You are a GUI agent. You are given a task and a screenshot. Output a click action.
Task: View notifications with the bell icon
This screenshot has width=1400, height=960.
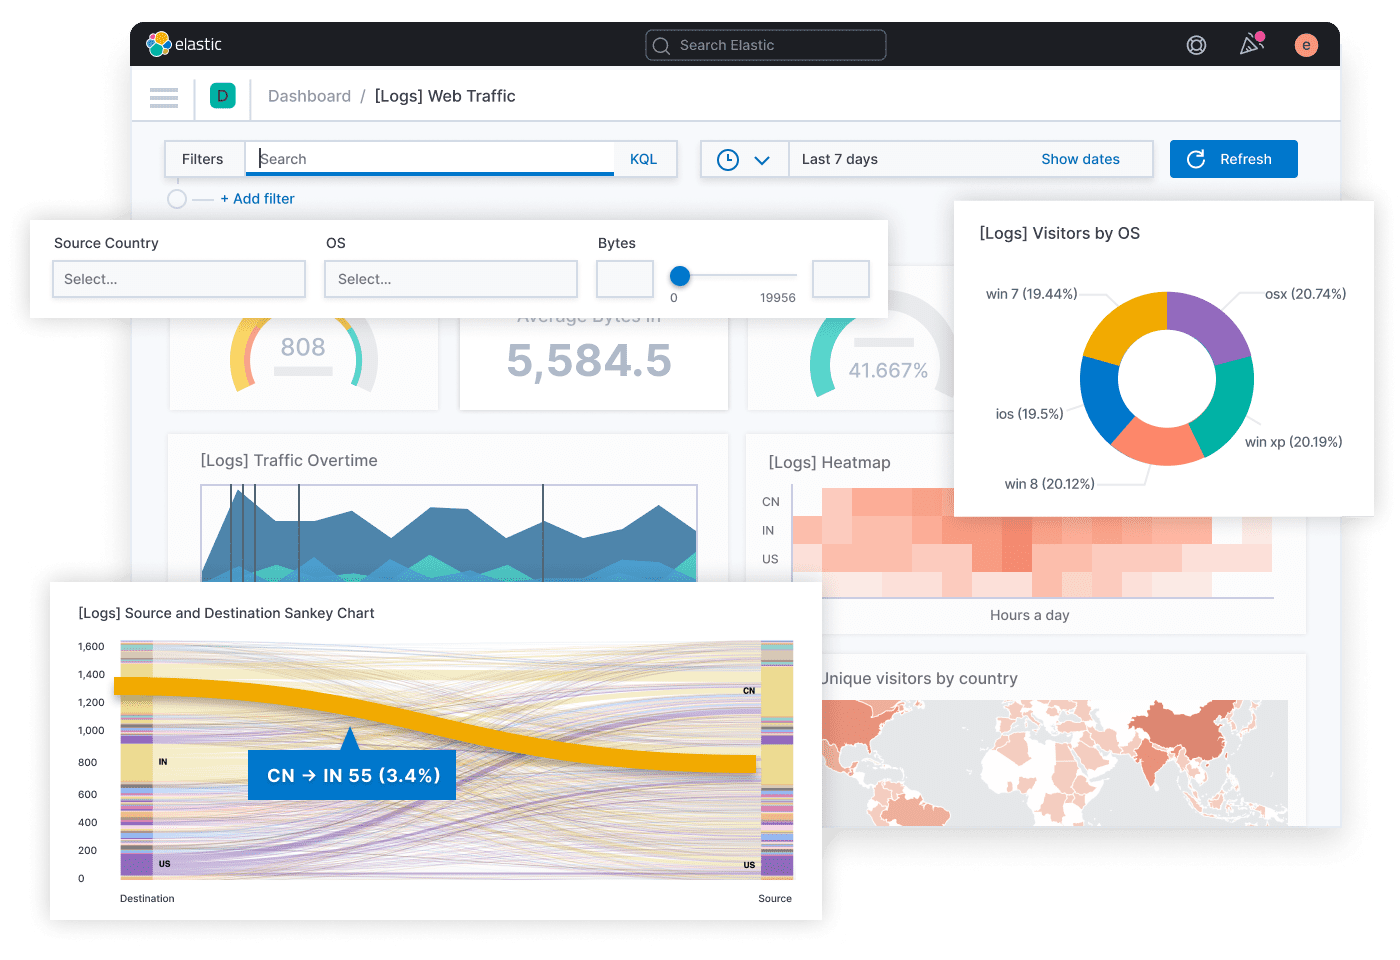(1251, 44)
